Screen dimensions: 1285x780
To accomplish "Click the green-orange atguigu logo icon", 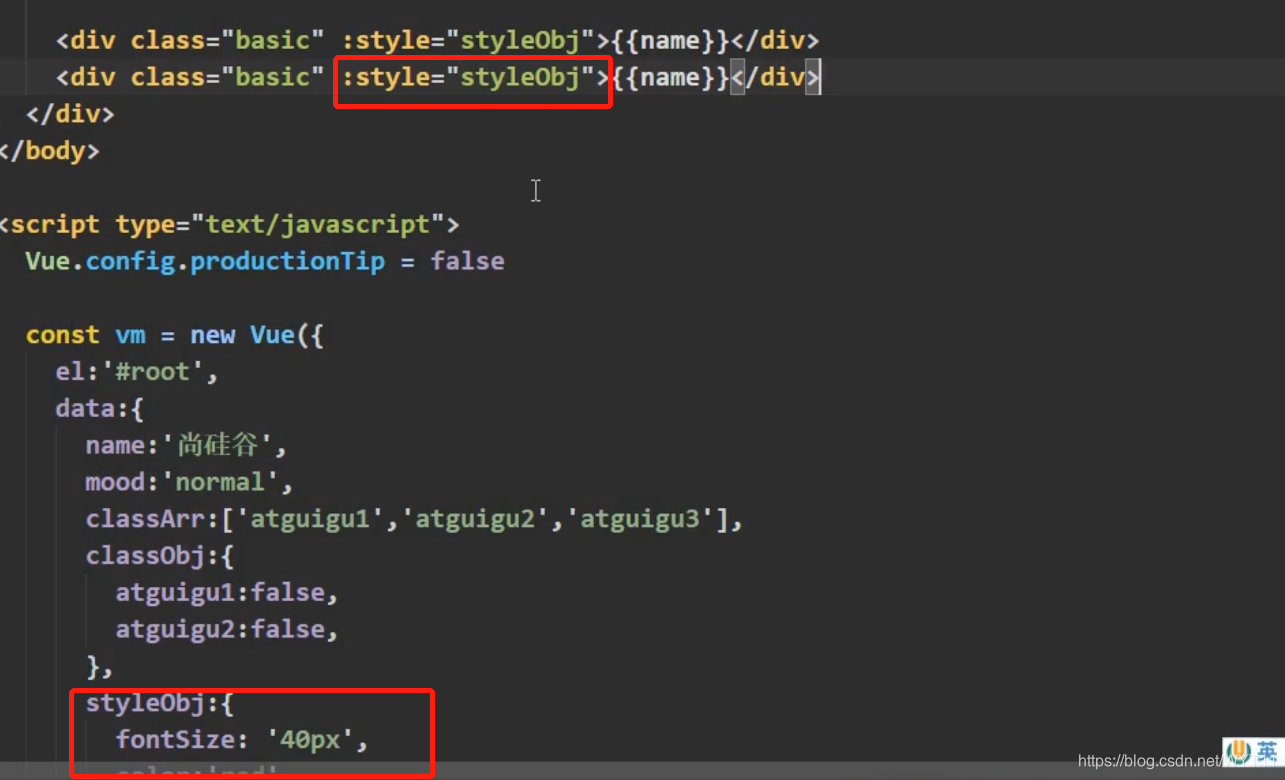I will 1239,752.
